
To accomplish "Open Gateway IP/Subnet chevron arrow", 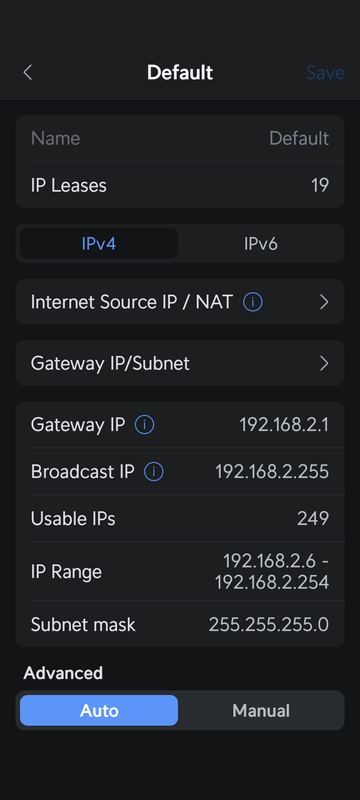I will [x=324, y=363].
